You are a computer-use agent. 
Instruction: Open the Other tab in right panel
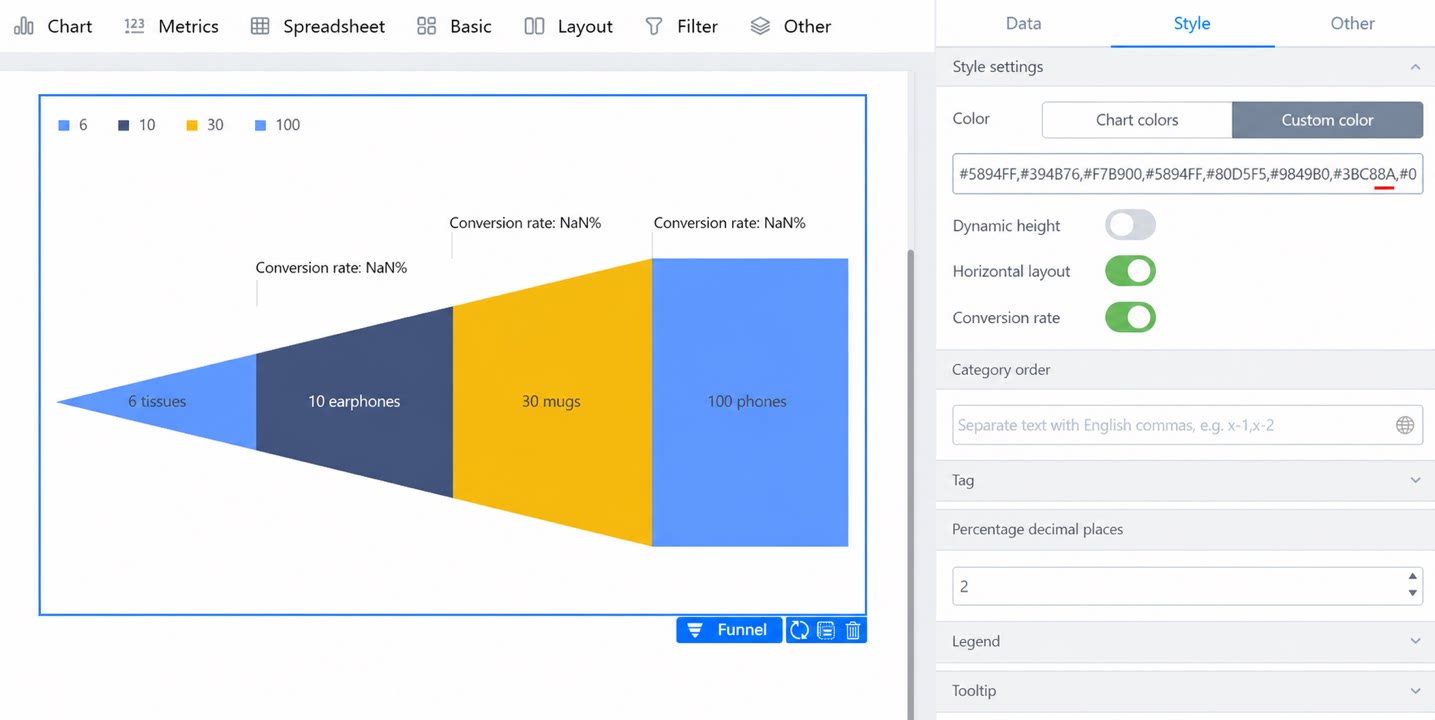1352,23
